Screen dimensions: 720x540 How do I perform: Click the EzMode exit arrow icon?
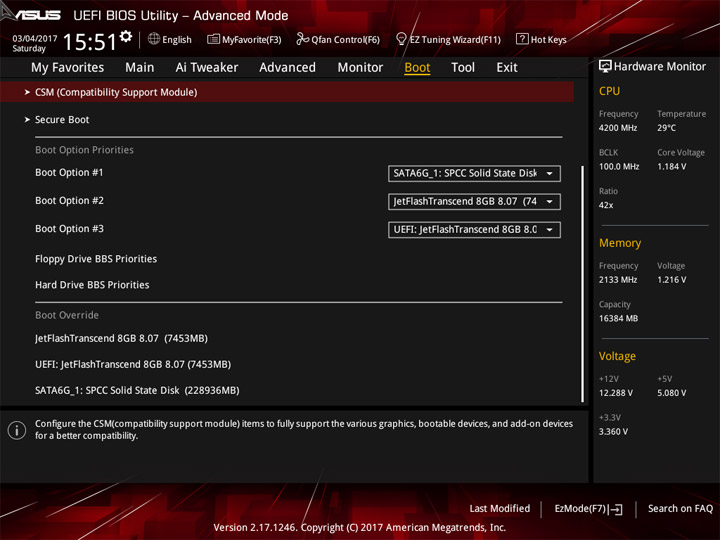point(616,509)
